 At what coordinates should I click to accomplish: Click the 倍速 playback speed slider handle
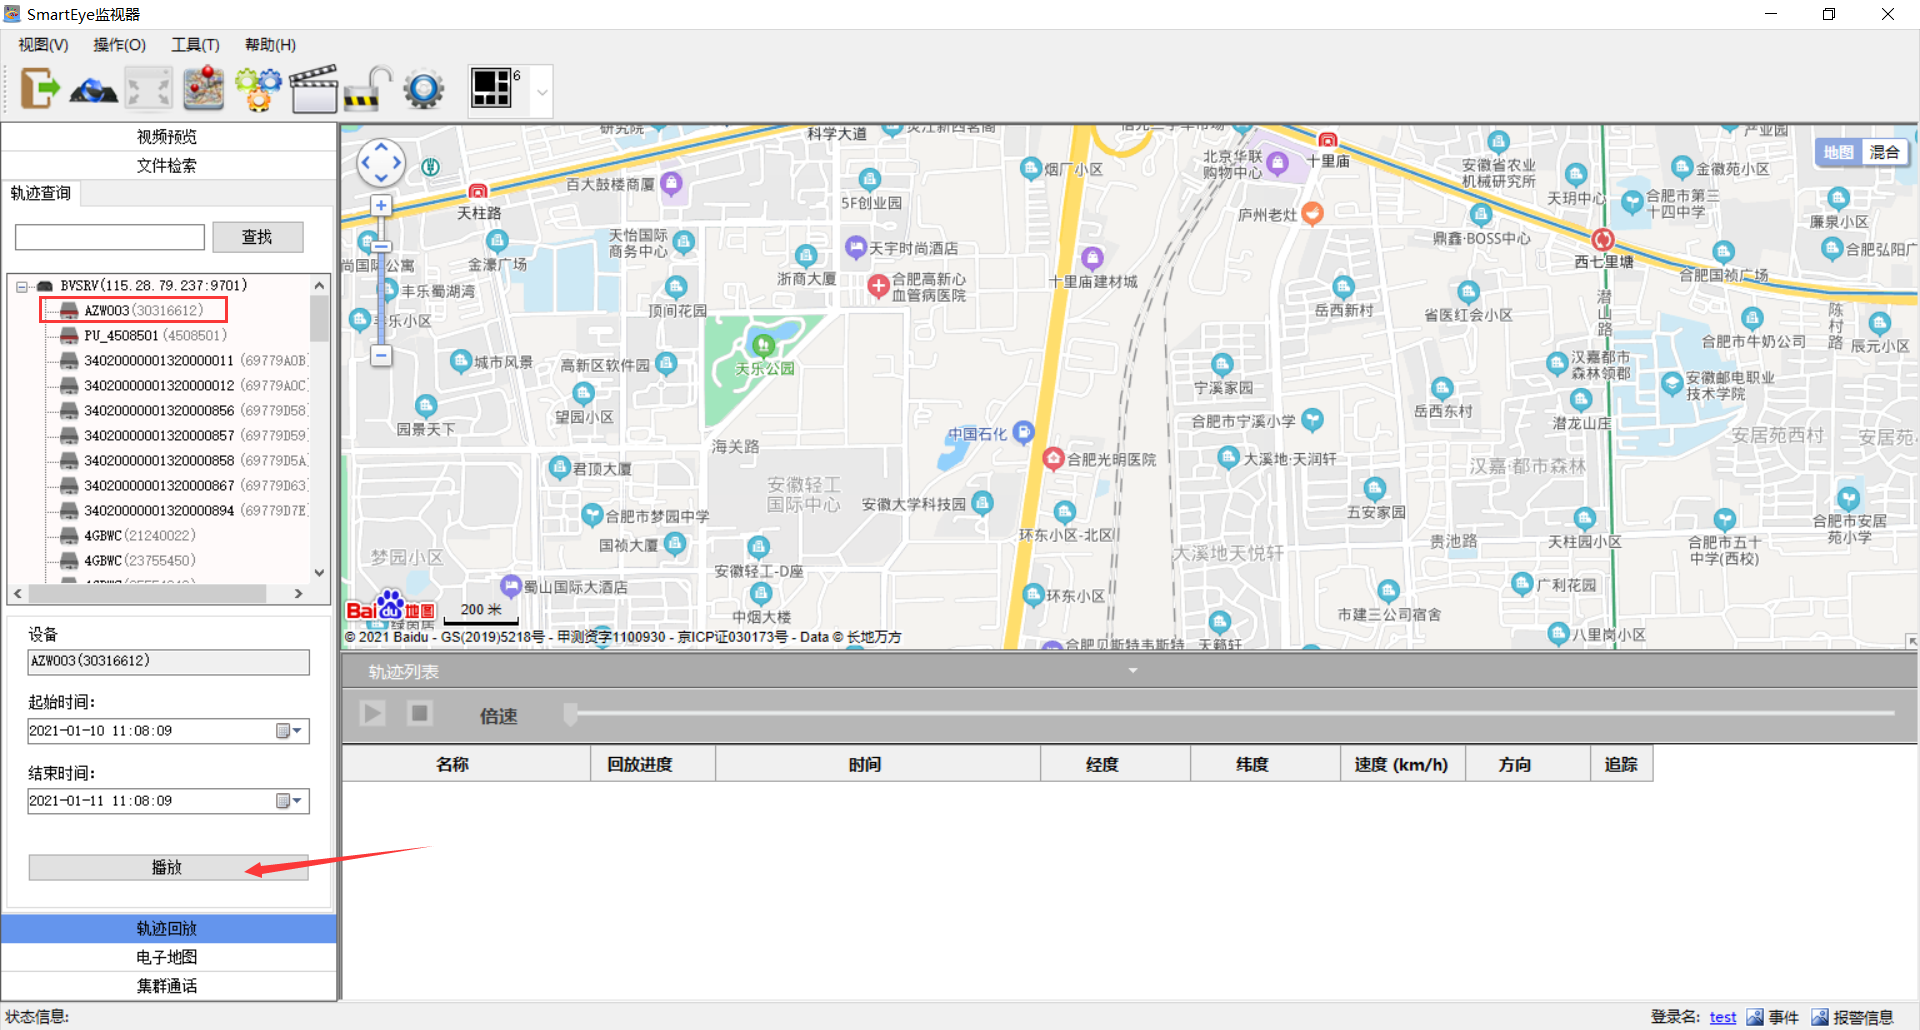click(570, 714)
